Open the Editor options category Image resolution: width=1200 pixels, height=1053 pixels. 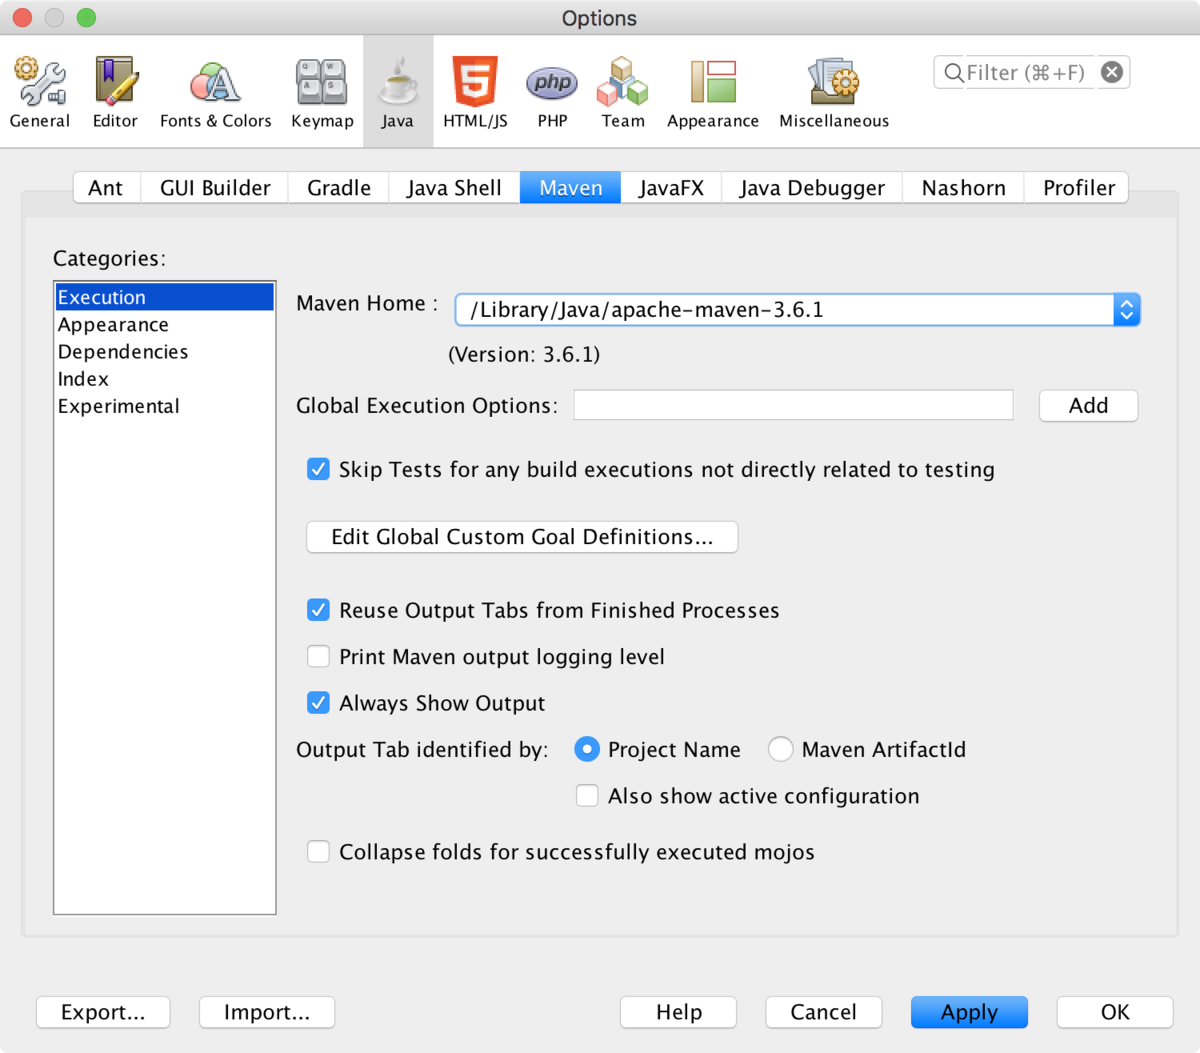115,93
